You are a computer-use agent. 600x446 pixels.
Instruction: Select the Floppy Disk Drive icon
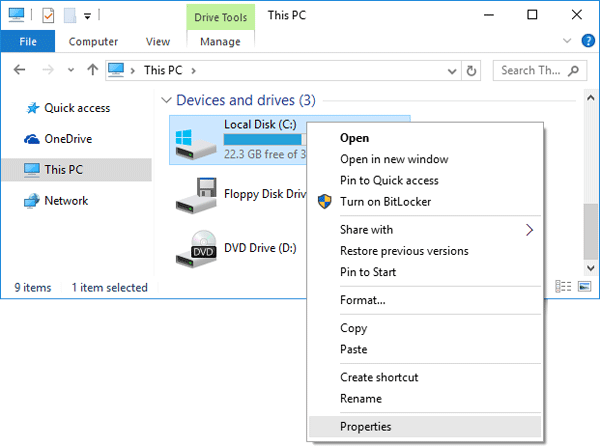[196, 195]
